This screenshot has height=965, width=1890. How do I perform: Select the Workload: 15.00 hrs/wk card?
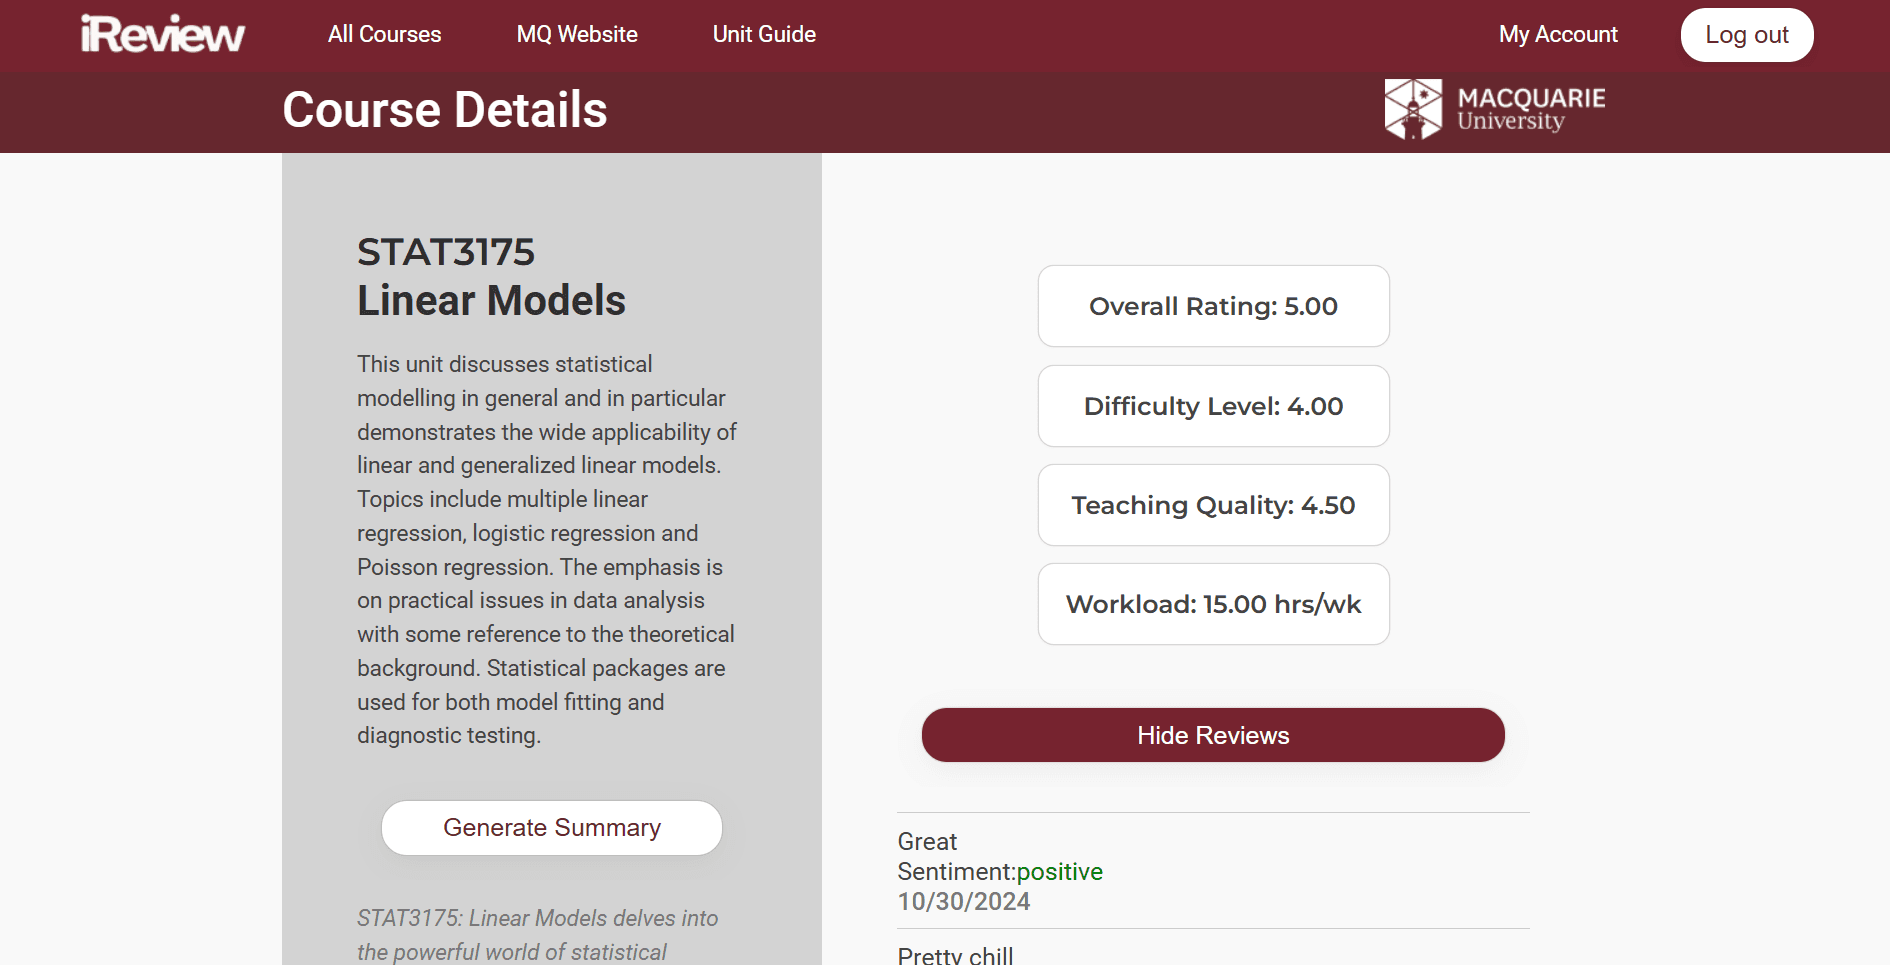click(x=1213, y=604)
